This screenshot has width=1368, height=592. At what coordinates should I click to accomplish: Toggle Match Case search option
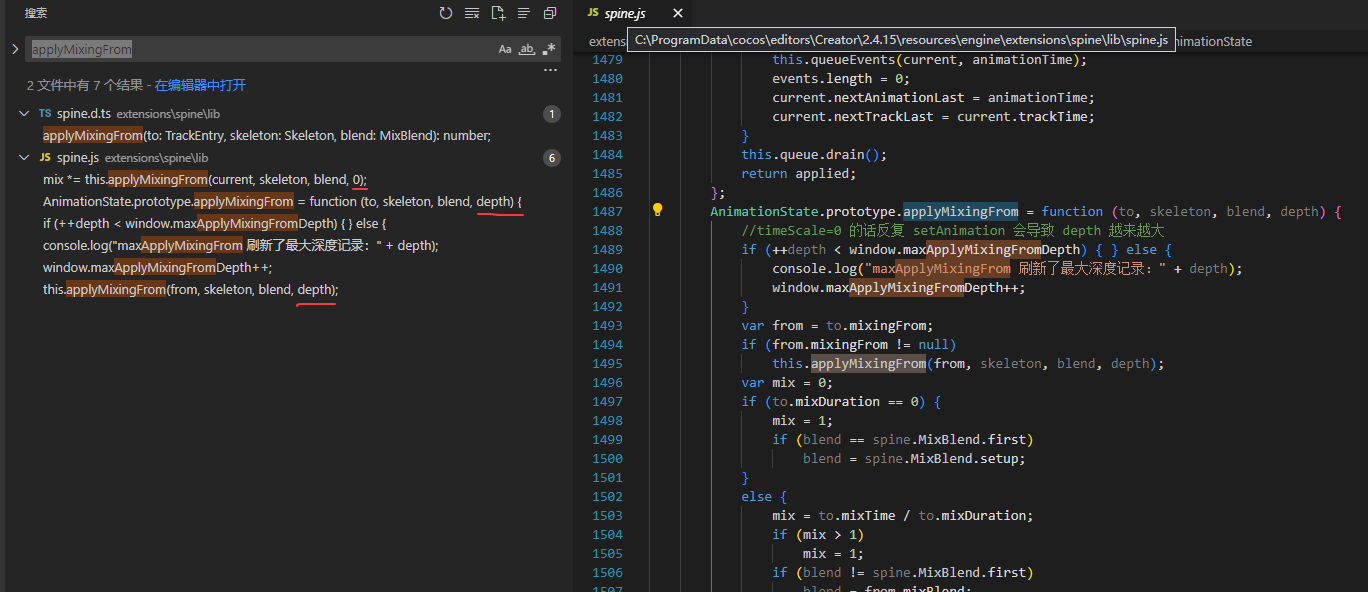tap(505, 49)
